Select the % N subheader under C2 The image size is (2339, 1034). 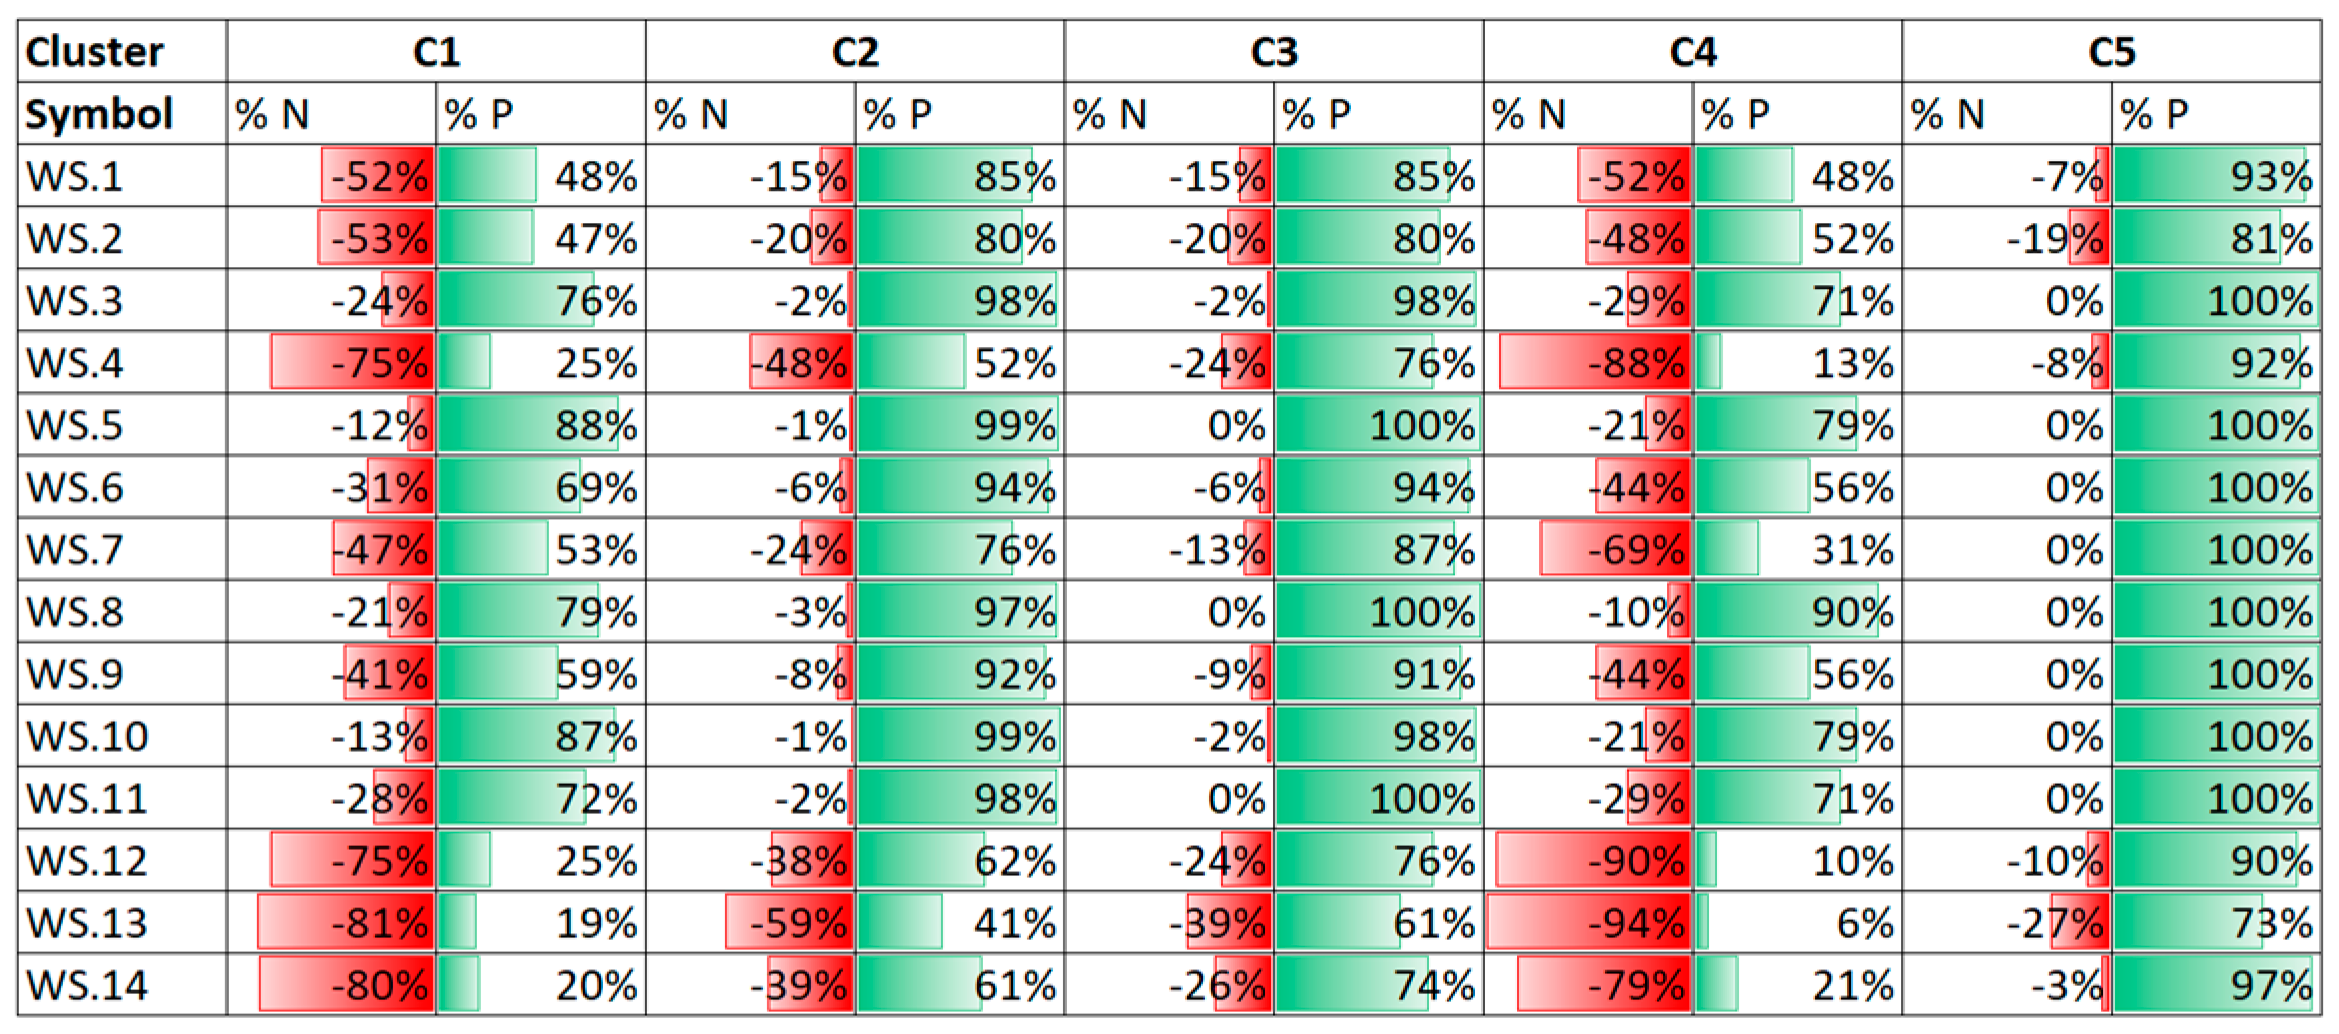pos(751,114)
